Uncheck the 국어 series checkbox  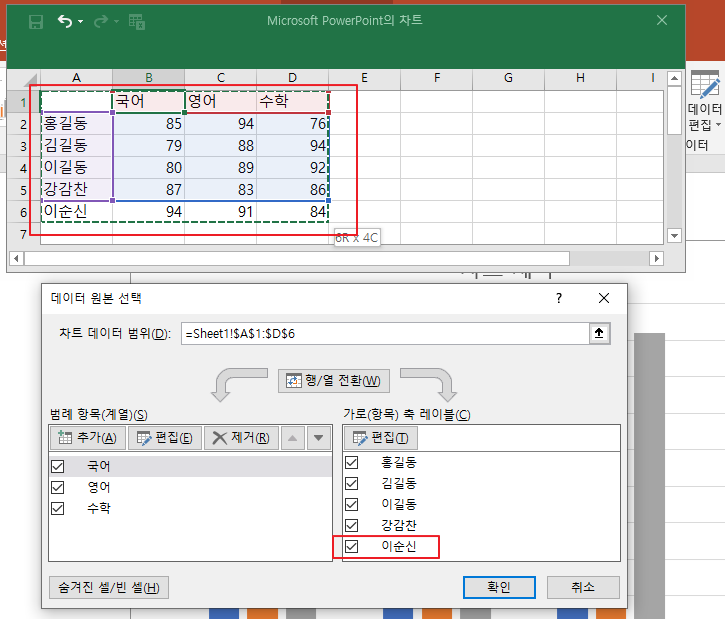[x=58, y=466]
